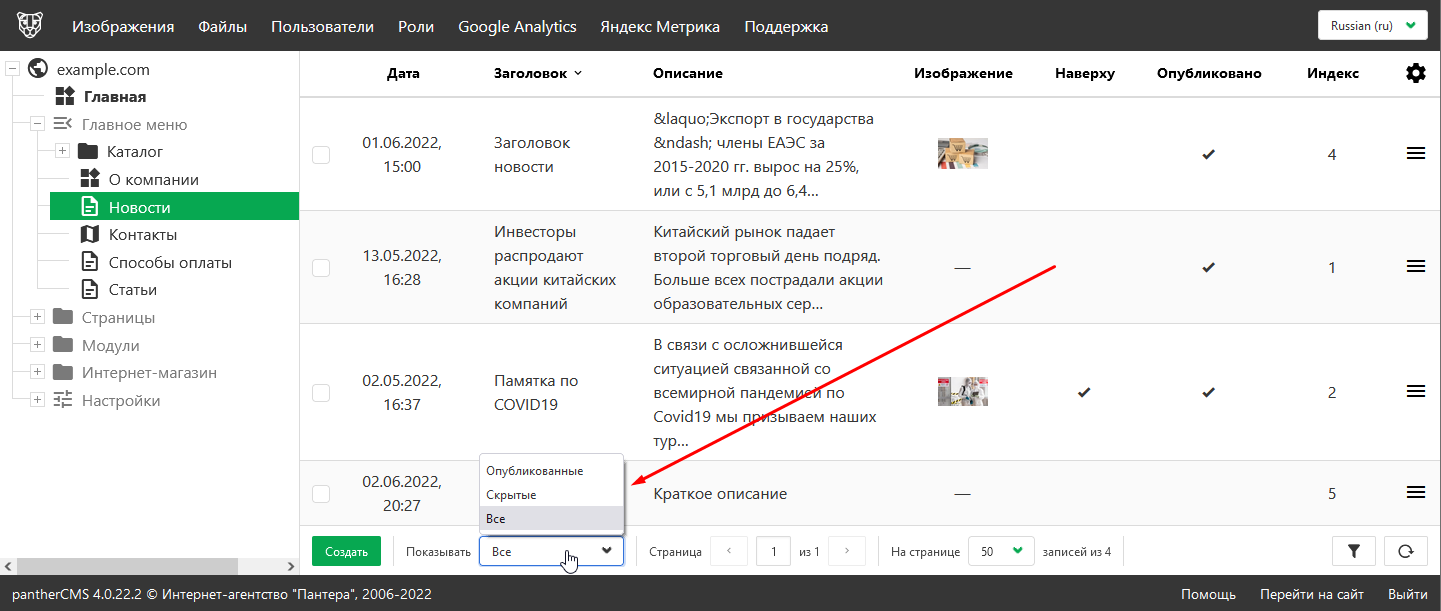Image resolution: width=1441 pixels, height=611 pixels.
Task: Tick checkbox for 02.05.2022 COVID19 row
Action: click(x=321, y=393)
